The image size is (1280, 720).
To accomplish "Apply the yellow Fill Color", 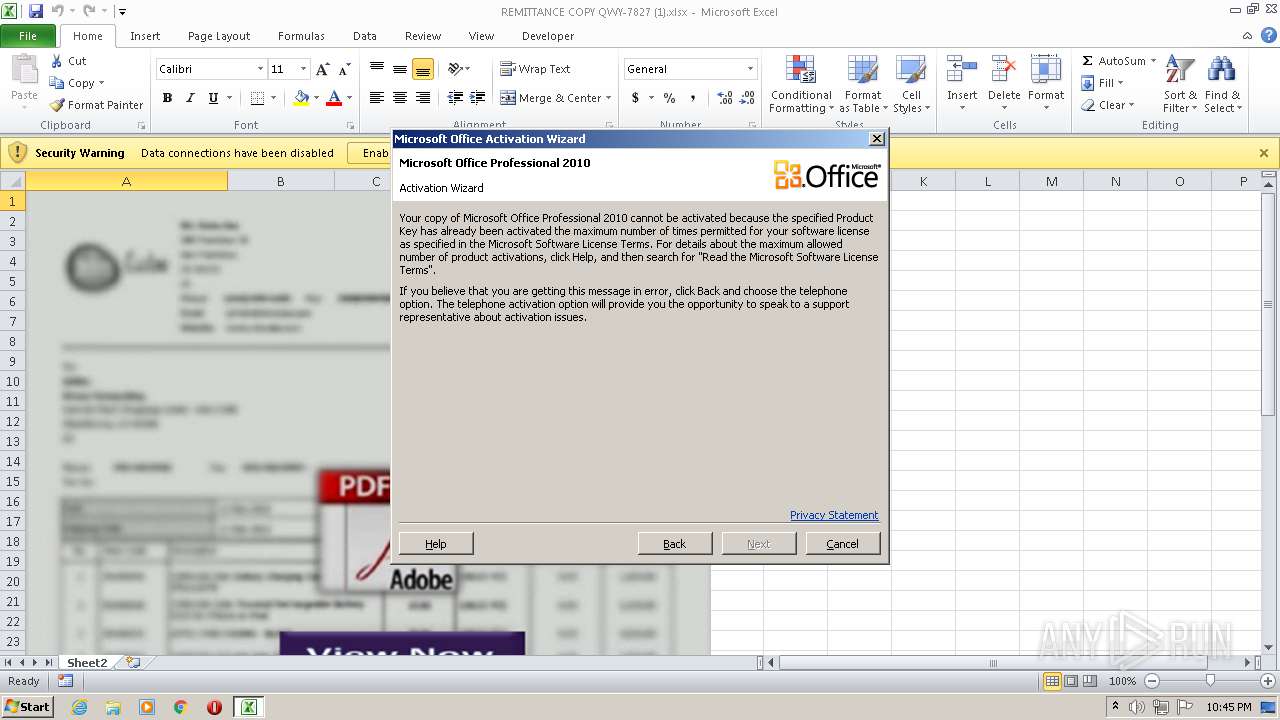I will coord(301,98).
